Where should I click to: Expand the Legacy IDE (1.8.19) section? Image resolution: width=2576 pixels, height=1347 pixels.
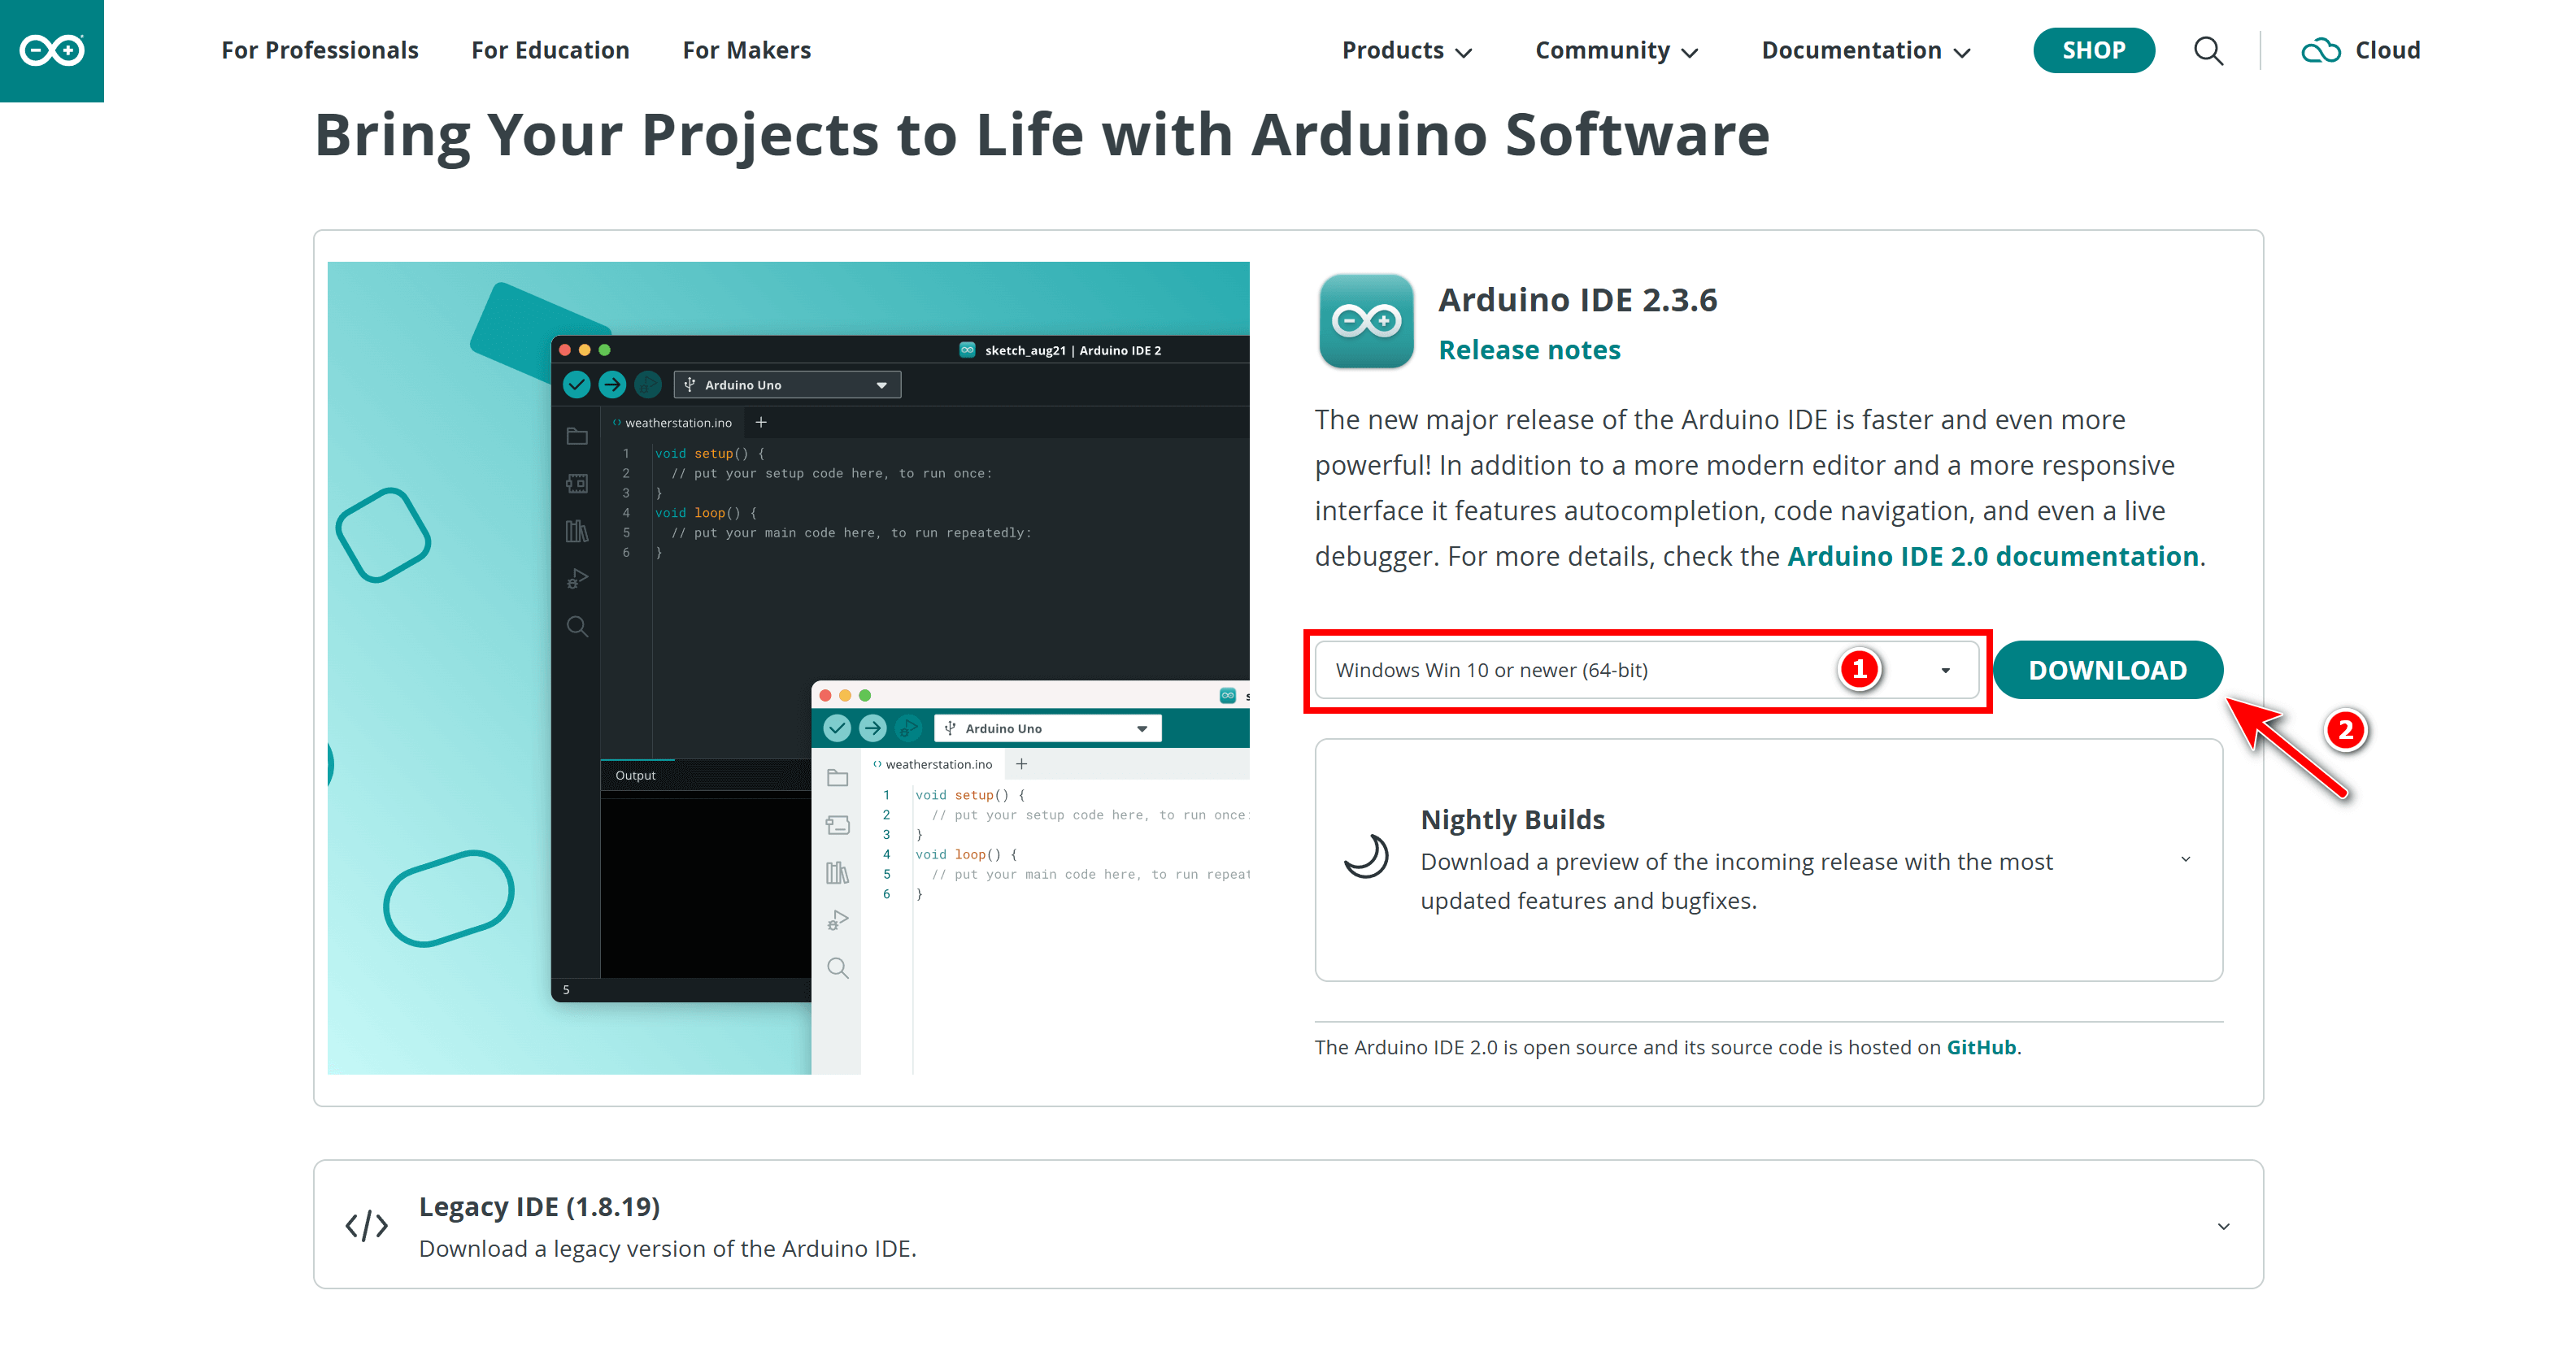point(2224,1225)
